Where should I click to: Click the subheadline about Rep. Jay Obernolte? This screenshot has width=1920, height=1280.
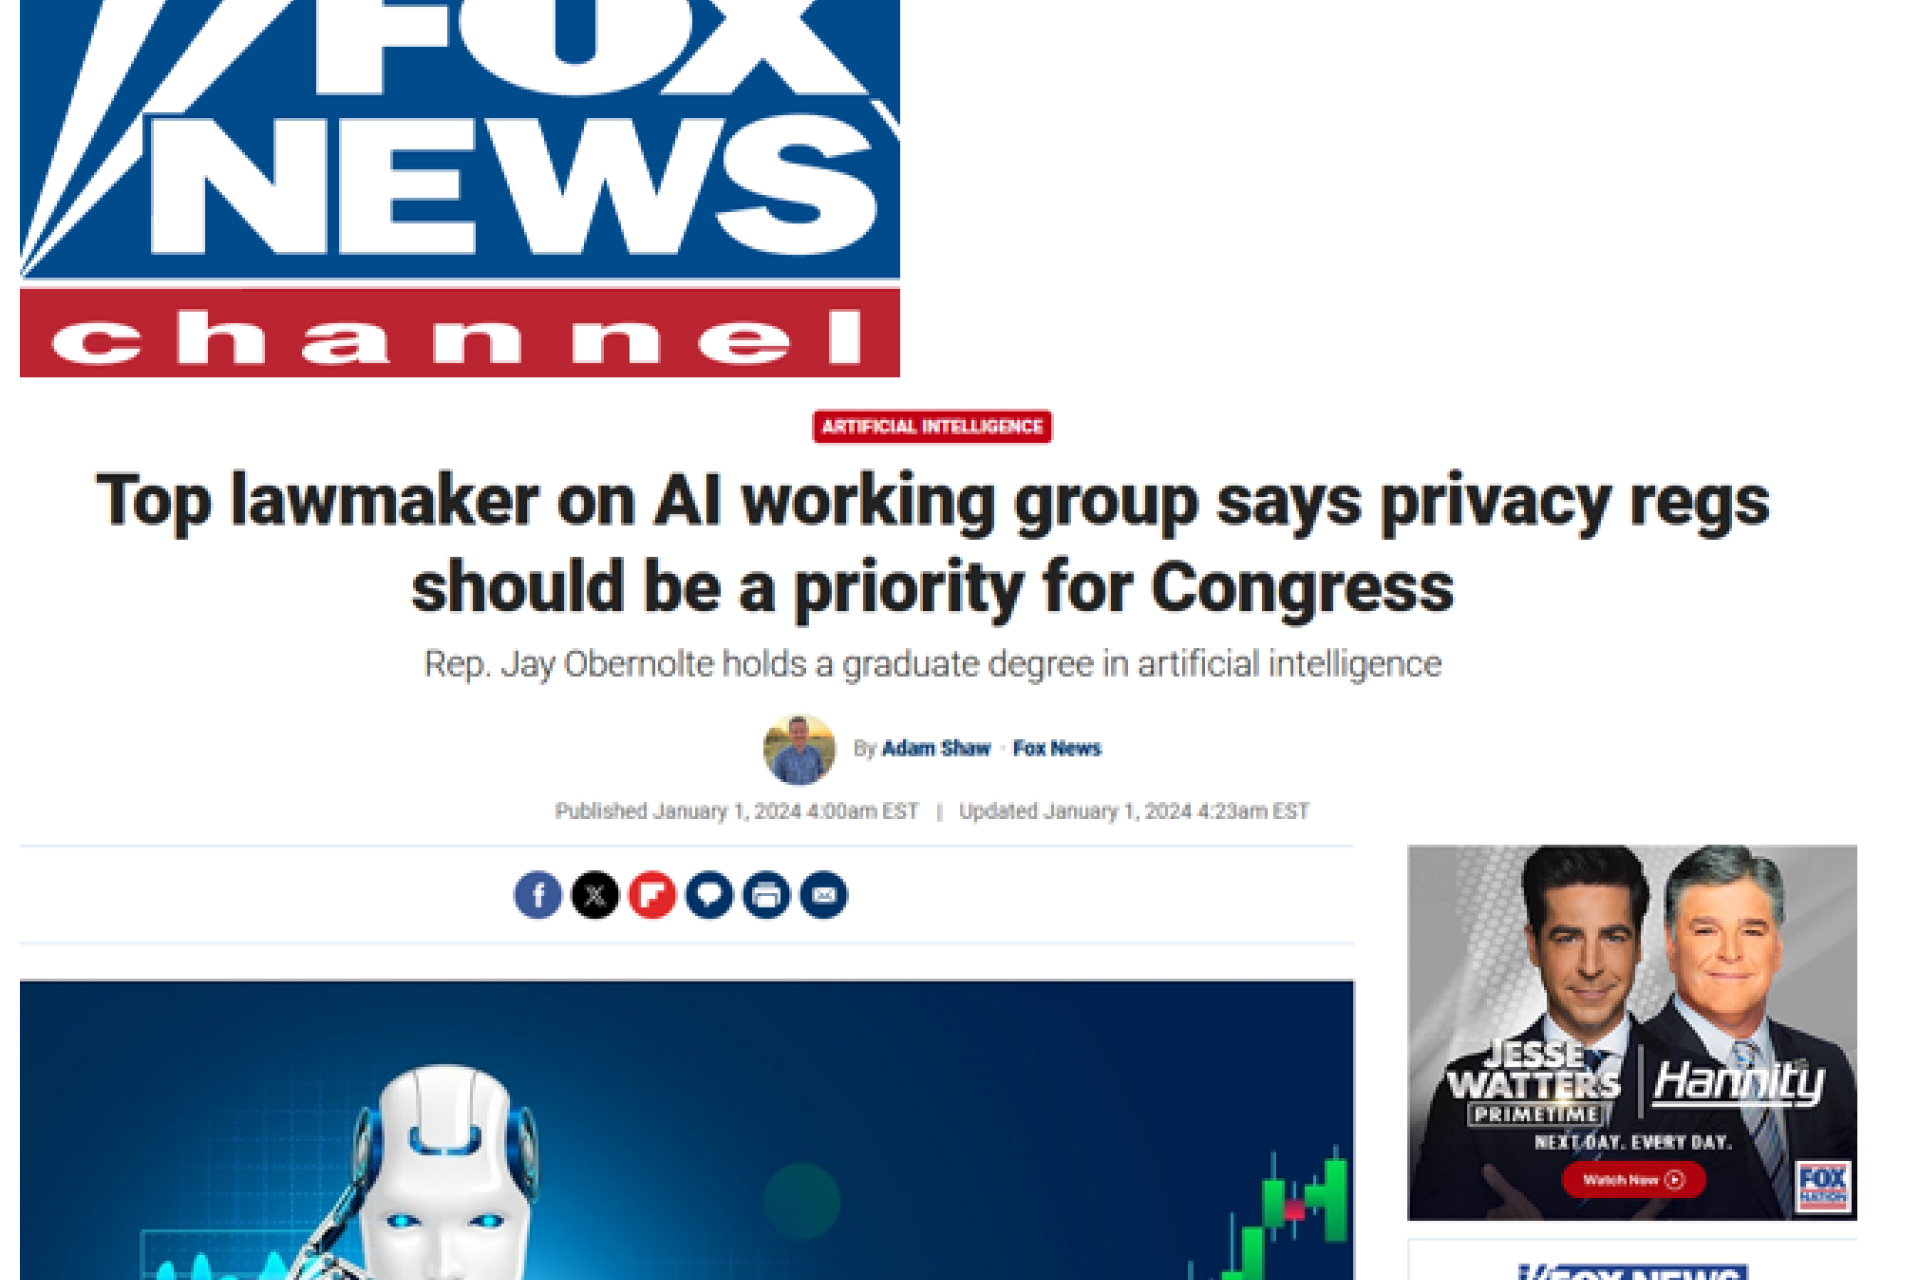(x=933, y=664)
